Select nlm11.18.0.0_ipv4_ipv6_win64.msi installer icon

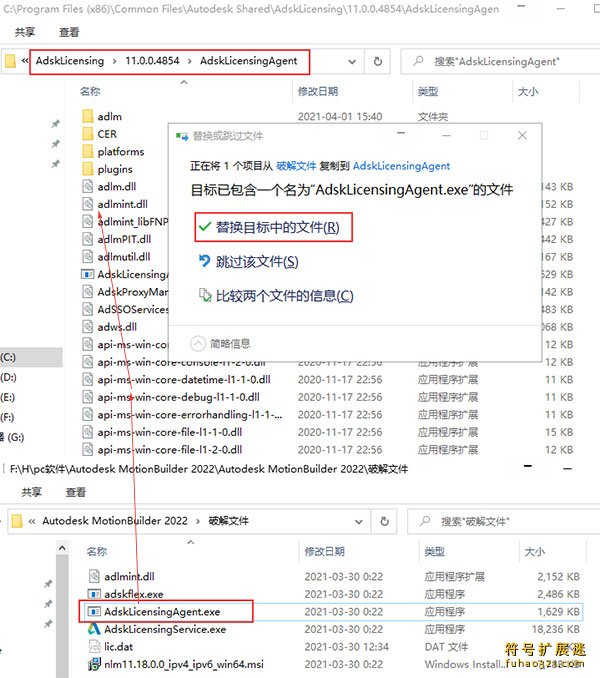(x=94, y=664)
